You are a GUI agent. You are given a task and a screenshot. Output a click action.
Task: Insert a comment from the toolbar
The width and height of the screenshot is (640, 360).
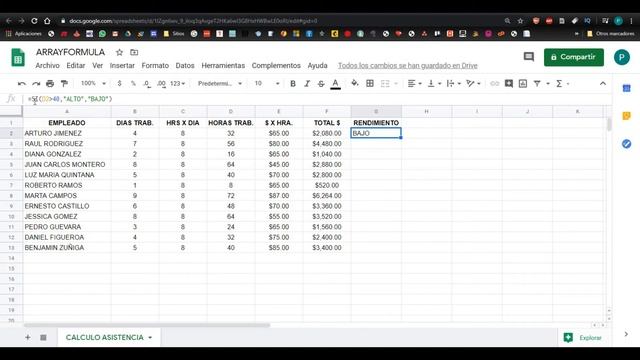509,84
